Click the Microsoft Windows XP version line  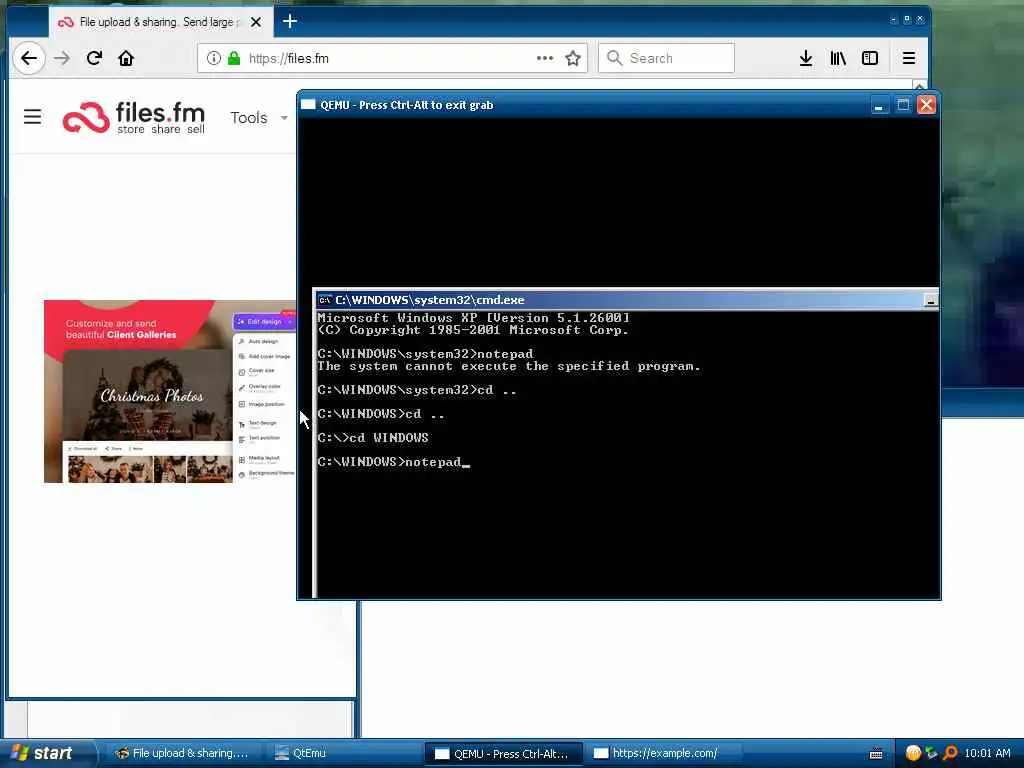click(x=473, y=317)
